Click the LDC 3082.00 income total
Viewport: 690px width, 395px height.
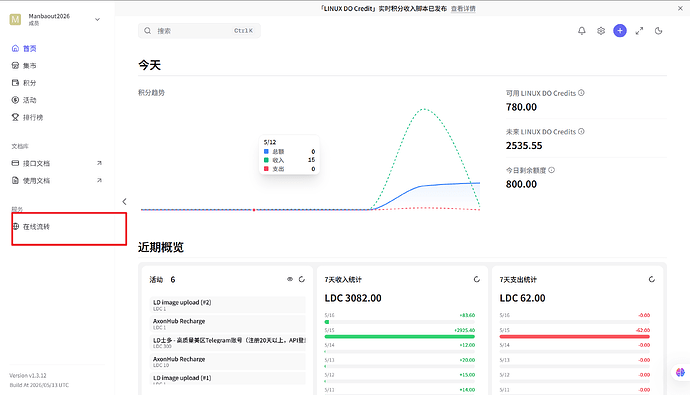353,298
